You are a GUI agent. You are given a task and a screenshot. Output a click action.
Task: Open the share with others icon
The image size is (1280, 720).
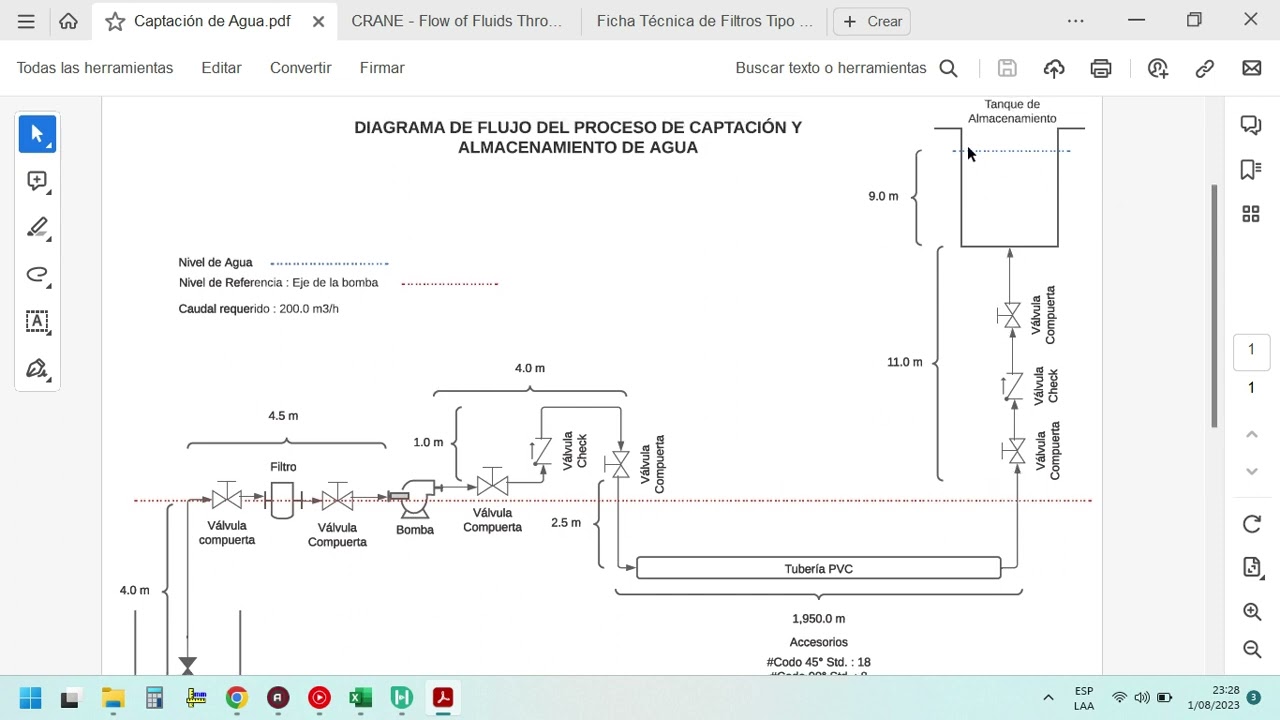(x=1158, y=68)
